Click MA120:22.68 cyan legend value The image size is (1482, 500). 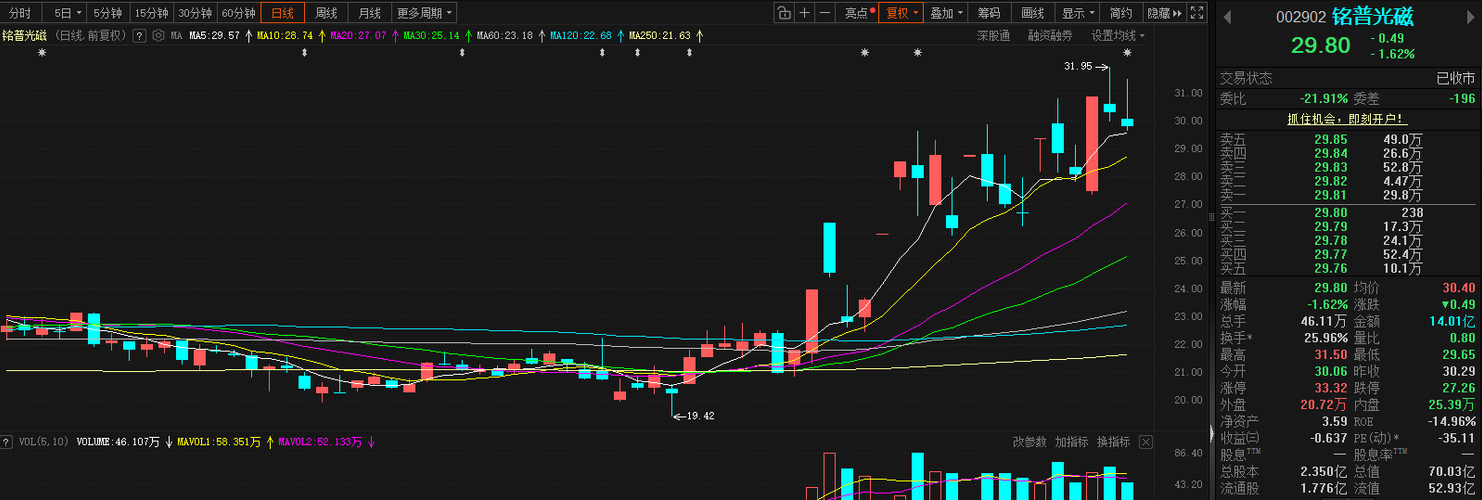pyautogui.click(x=580, y=35)
